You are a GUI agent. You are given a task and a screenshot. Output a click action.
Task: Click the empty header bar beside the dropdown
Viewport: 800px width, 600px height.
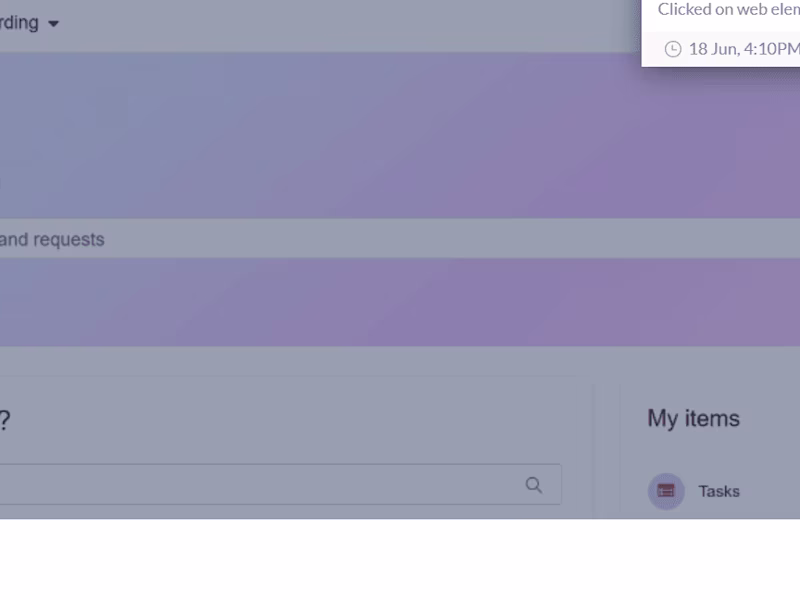(347, 26)
